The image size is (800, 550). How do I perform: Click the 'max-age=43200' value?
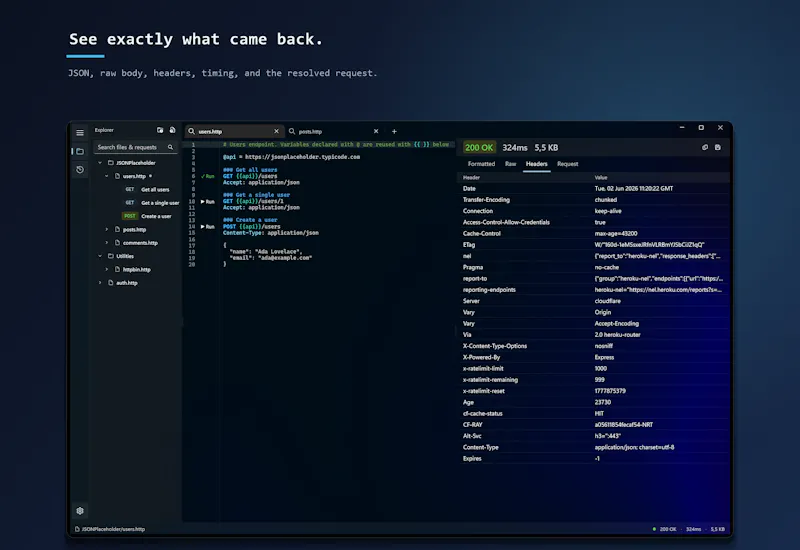616,234
